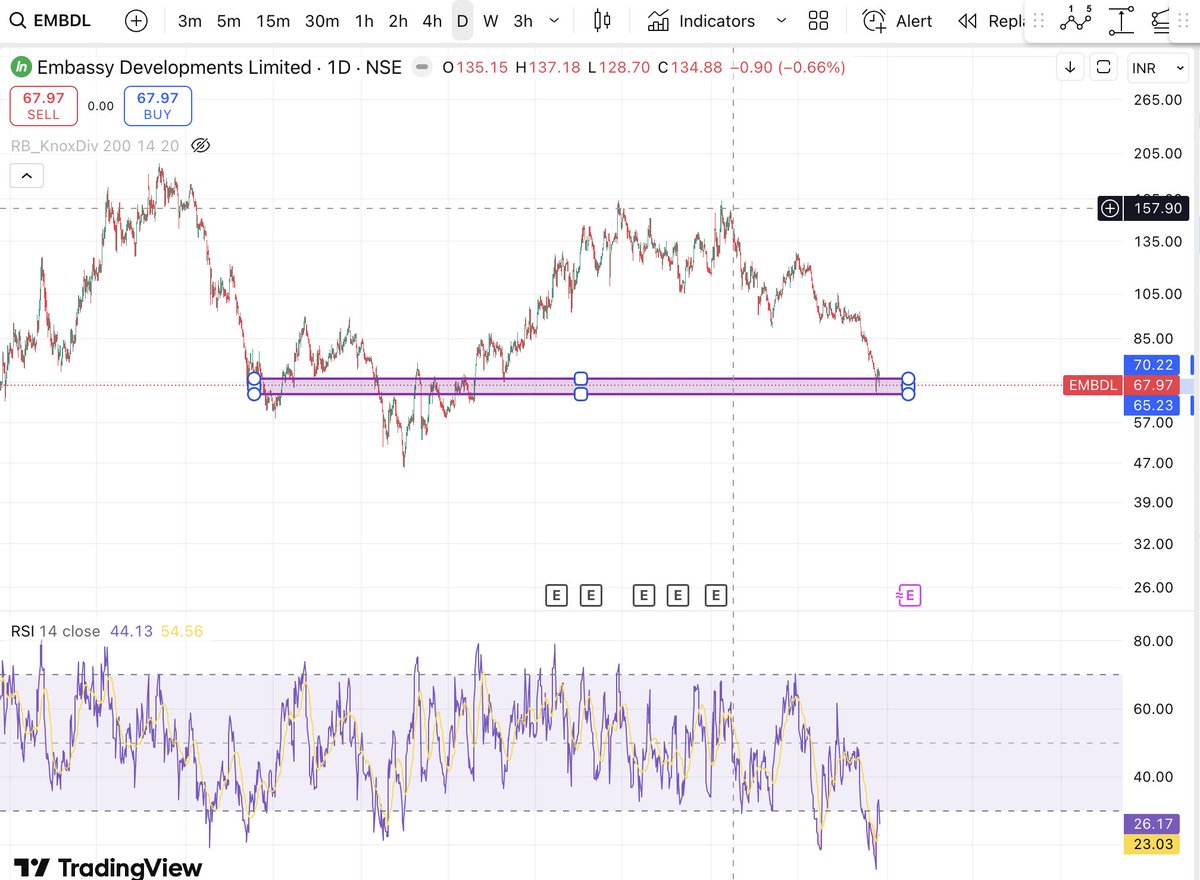Click the auto-fit chart icon near INR
The height and width of the screenshot is (880, 1200).
click(x=1104, y=67)
